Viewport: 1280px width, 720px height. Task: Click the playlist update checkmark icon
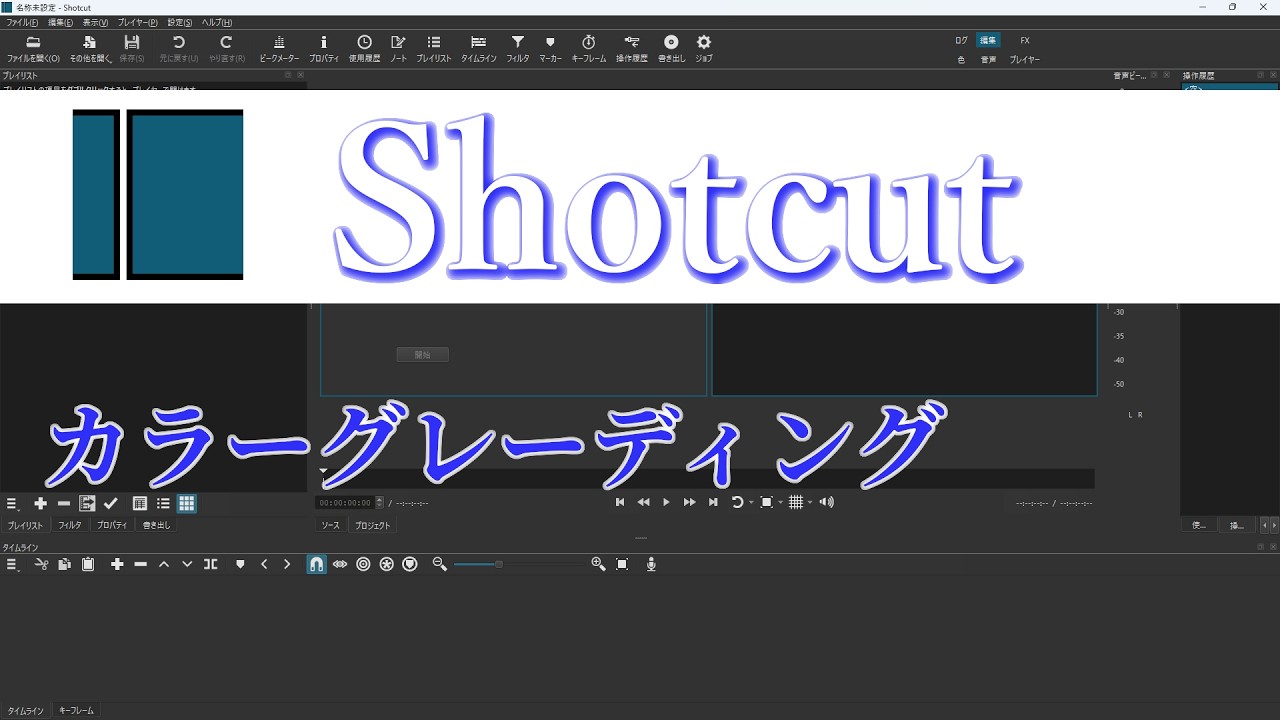click(111, 504)
